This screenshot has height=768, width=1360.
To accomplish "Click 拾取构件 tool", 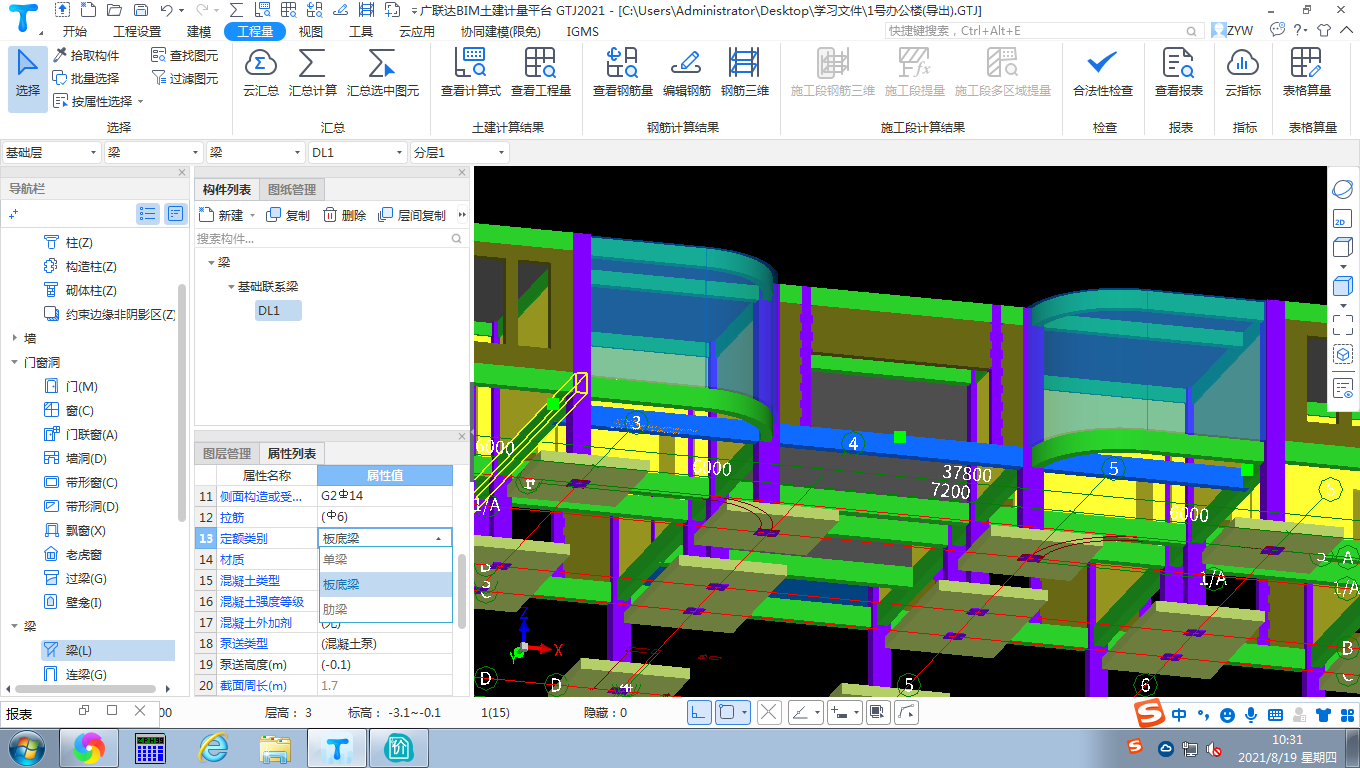I will pyautogui.click(x=87, y=56).
